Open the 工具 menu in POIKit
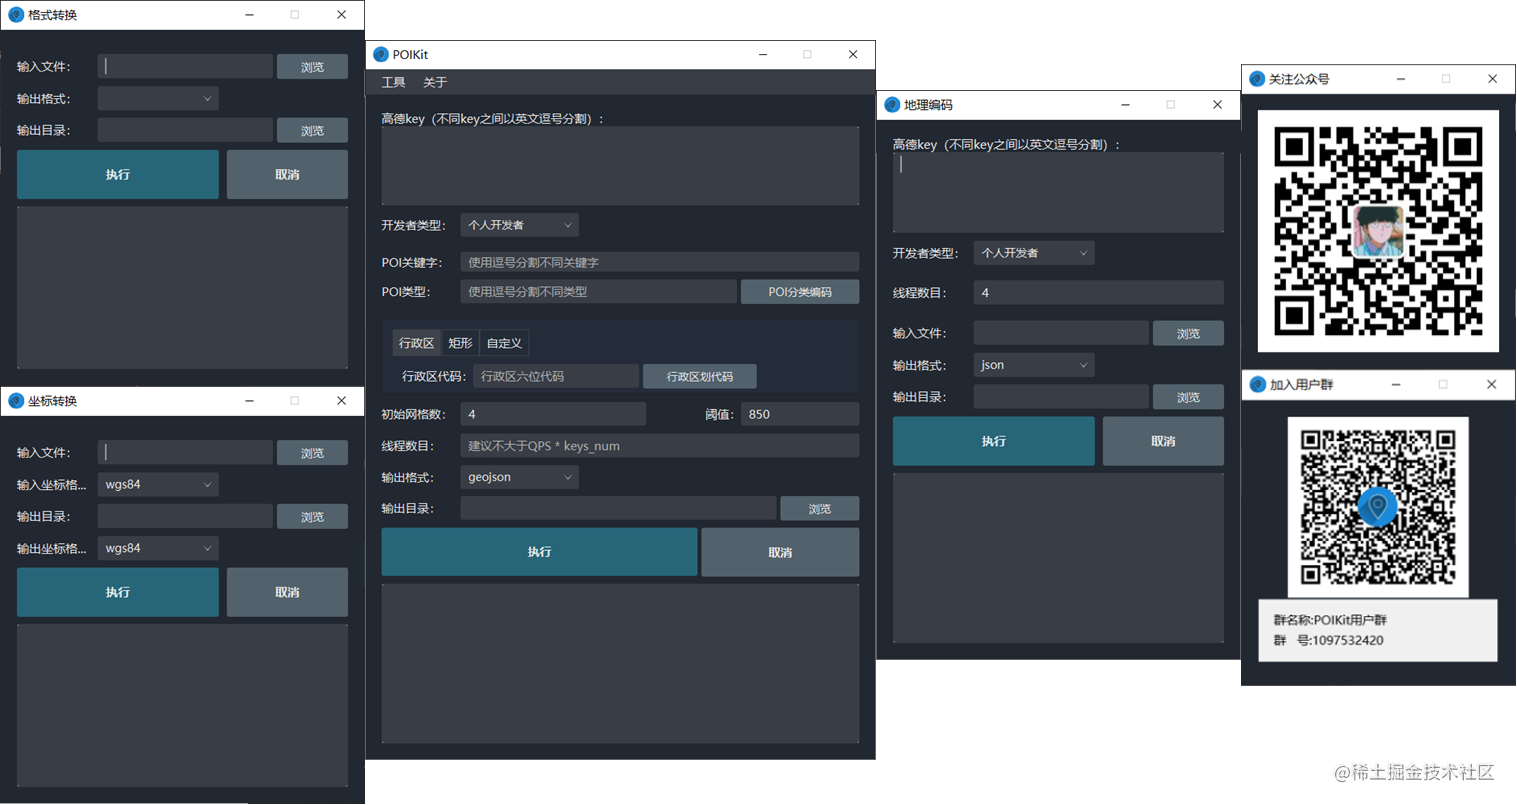Image resolution: width=1517 pixels, height=805 pixels. (x=393, y=82)
